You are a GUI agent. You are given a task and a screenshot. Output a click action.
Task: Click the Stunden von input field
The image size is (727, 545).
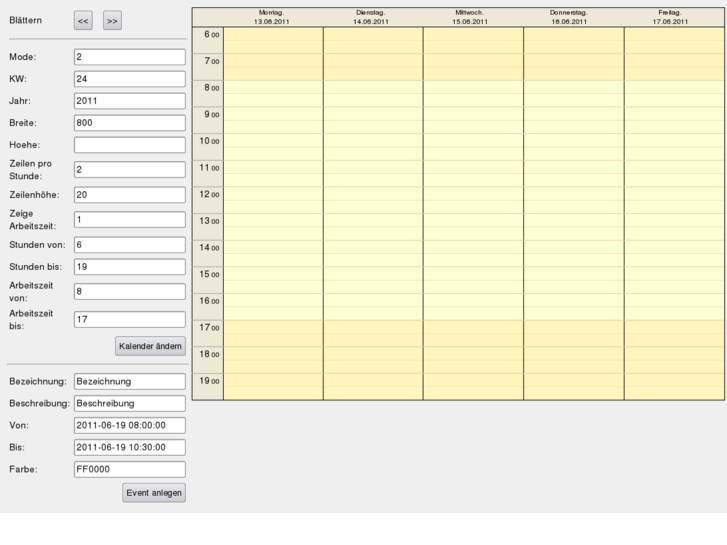pyautogui.click(x=130, y=245)
